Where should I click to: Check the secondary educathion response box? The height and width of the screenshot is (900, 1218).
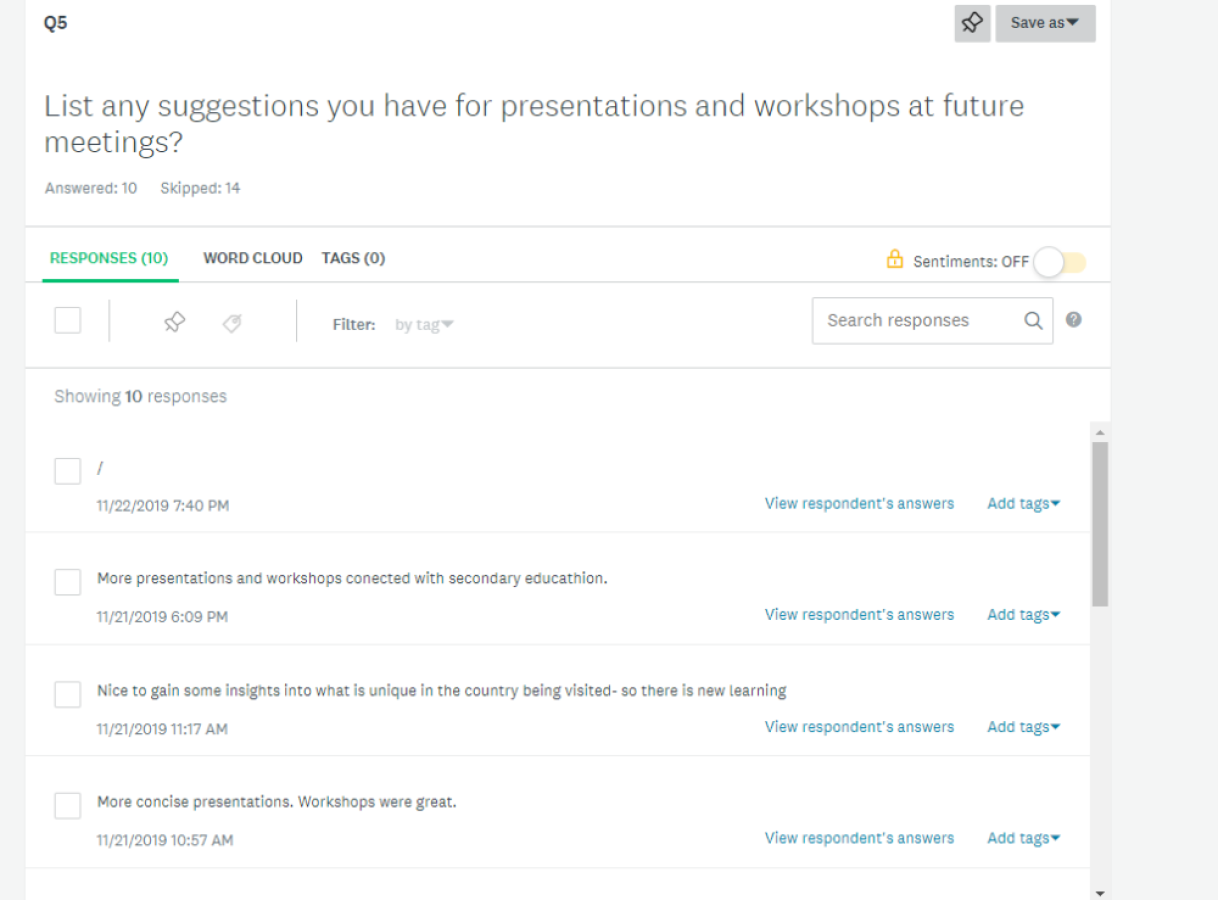click(68, 582)
